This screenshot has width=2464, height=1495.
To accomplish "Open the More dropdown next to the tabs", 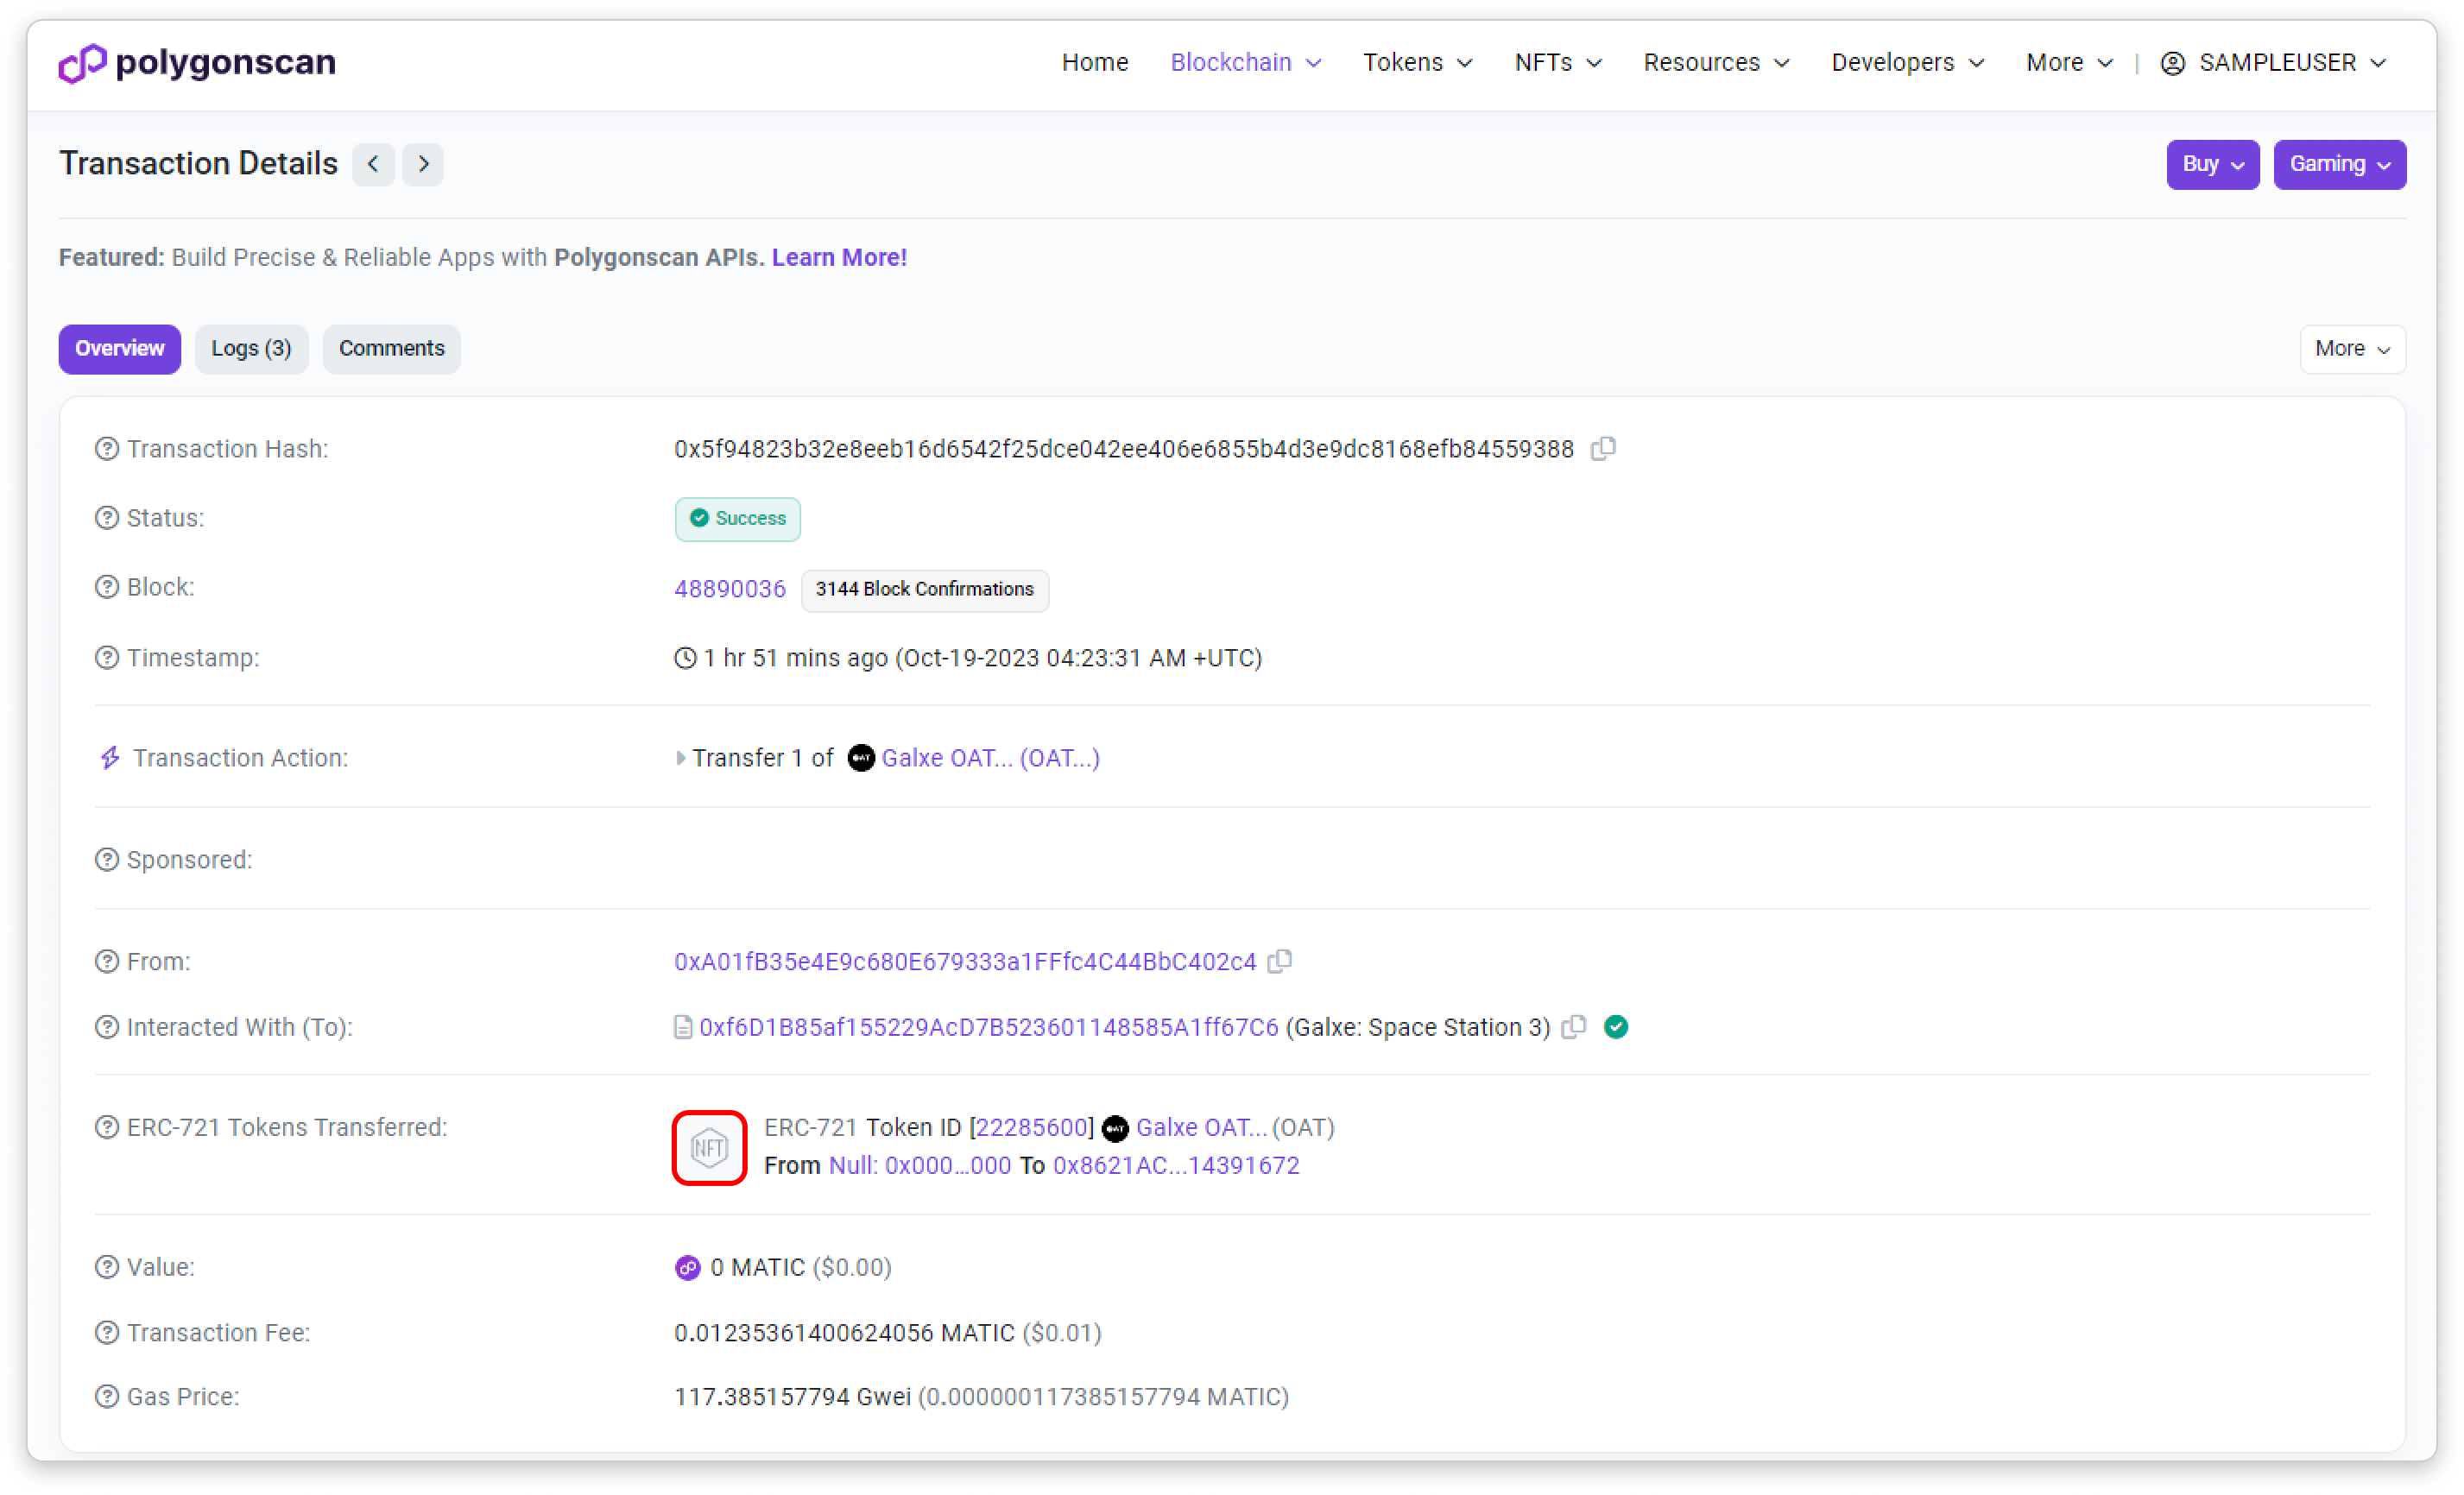I will click(x=2353, y=349).
